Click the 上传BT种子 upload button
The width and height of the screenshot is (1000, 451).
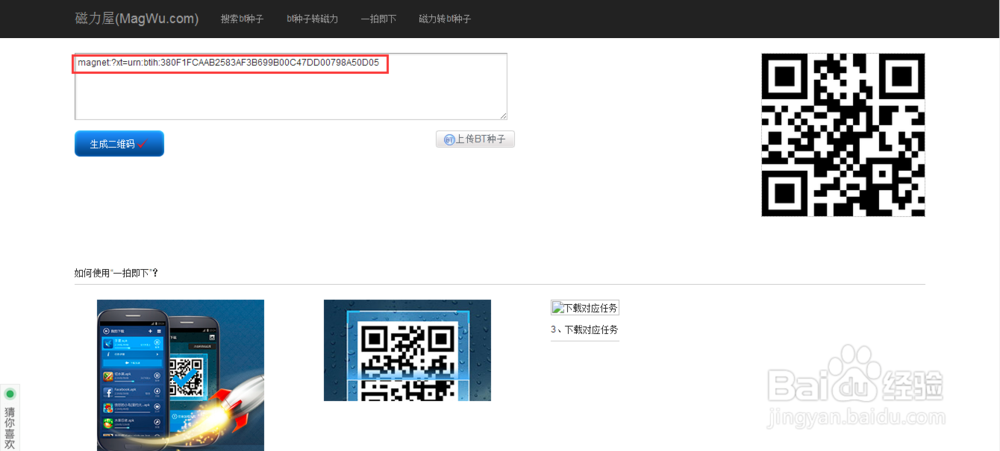(x=475, y=139)
